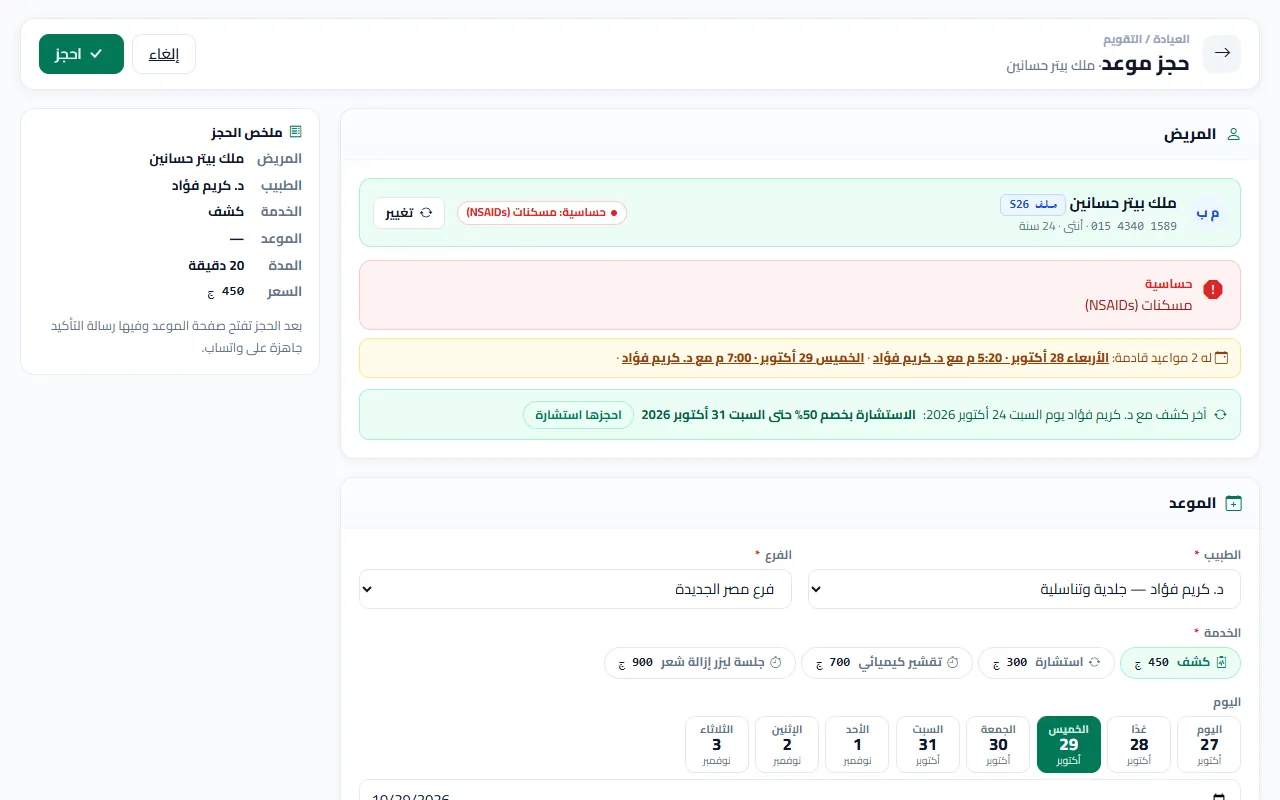Image resolution: width=1280 pixels, height=800 pixels.
Task: Click the summary icon beside ملخص الحجز
Action: tap(295, 132)
